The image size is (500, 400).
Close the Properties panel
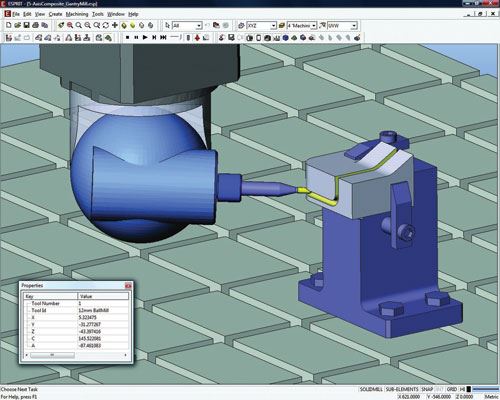(x=128, y=286)
